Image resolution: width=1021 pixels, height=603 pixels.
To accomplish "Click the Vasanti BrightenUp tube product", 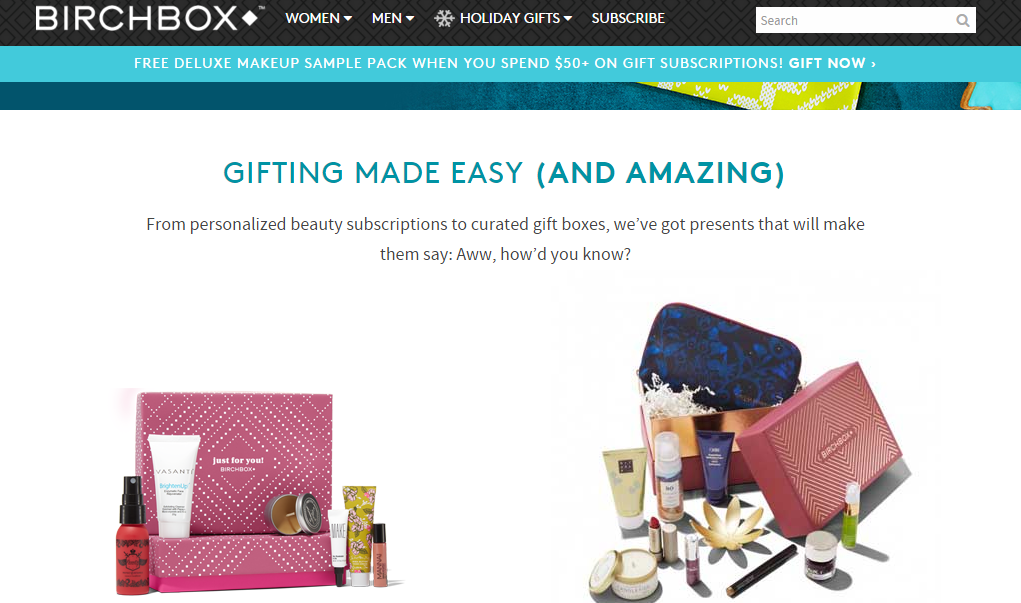I will click(174, 485).
